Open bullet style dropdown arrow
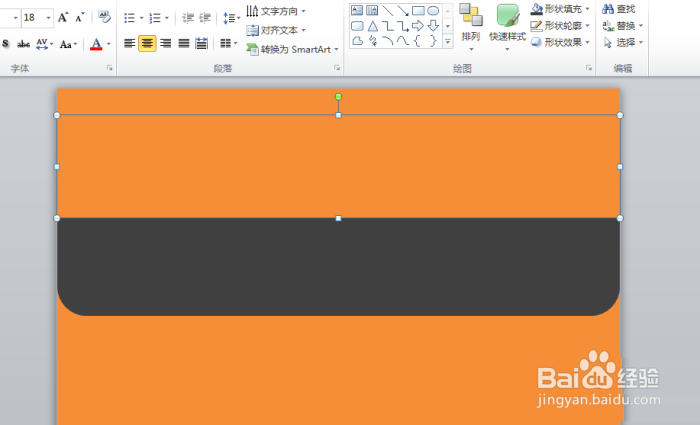The height and width of the screenshot is (425, 700). tap(141, 18)
